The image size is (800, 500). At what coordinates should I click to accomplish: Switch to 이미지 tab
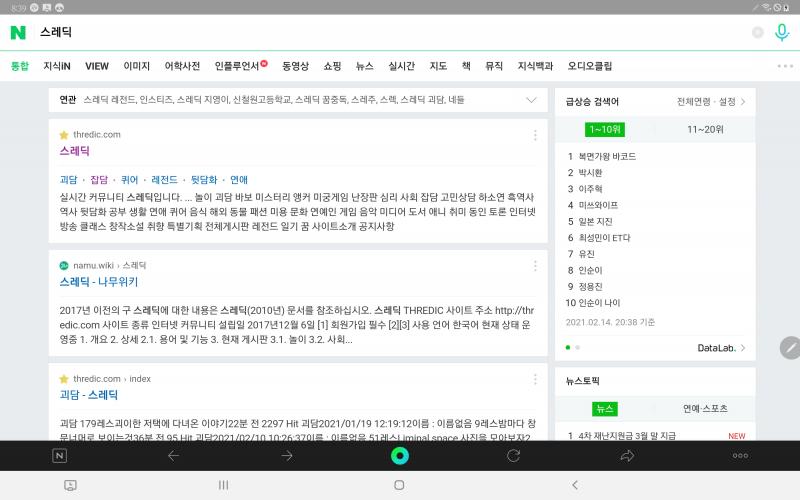point(137,66)
